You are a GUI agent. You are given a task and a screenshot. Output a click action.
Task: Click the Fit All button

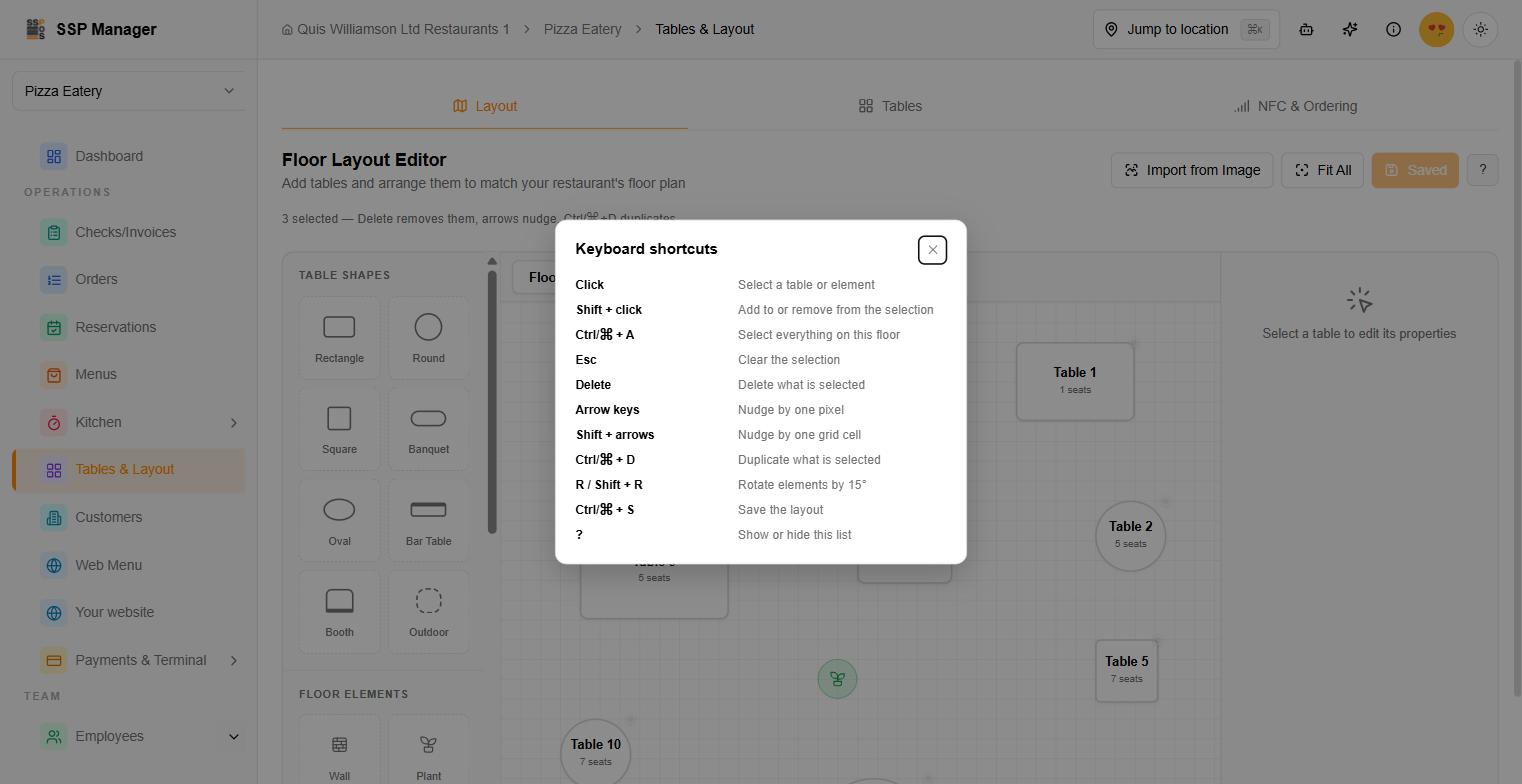pyautogui.click(x=1322, y=170)
